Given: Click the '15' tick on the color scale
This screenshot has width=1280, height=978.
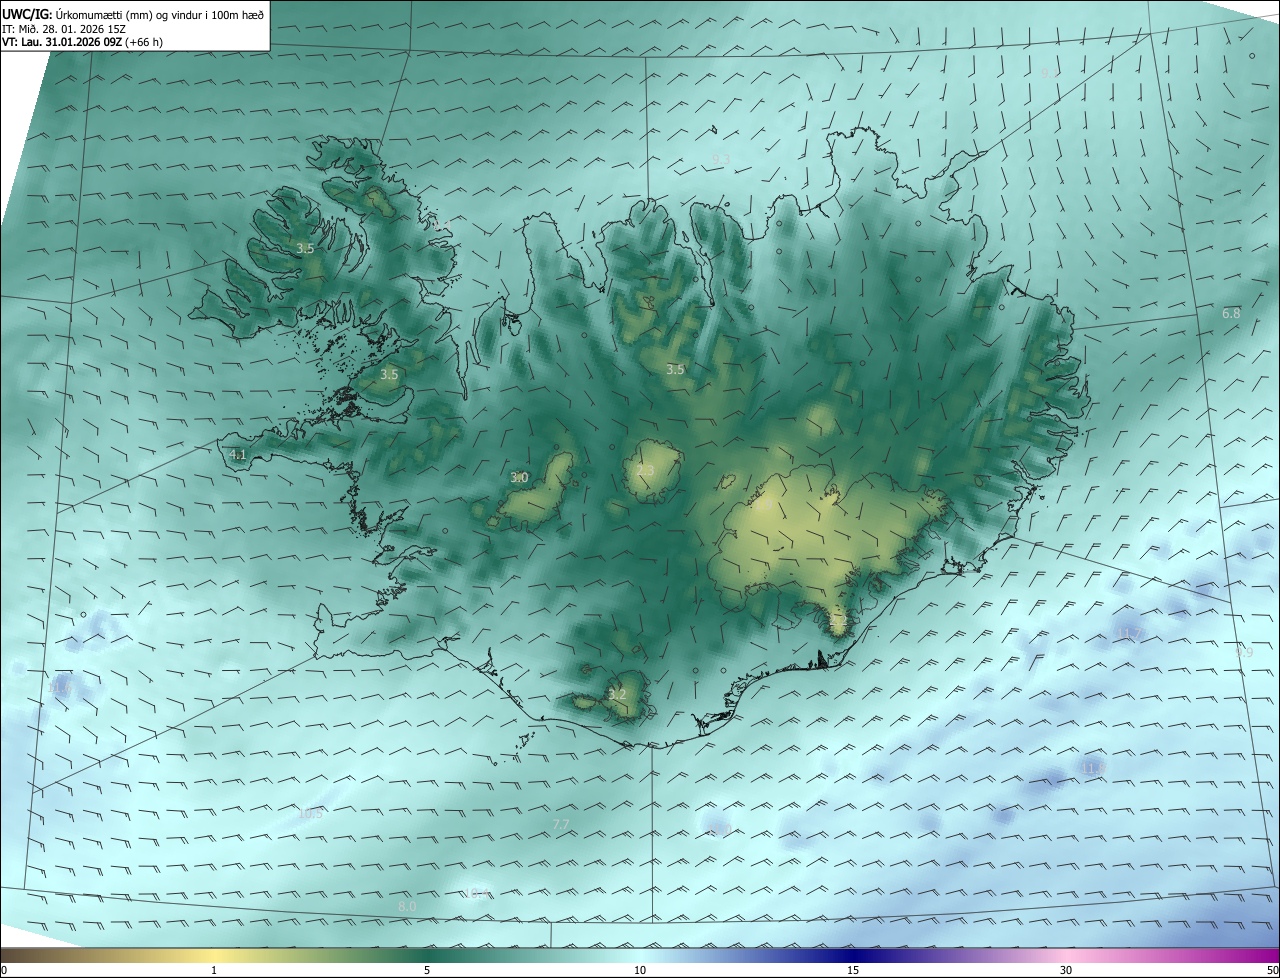Looking at the screenshot, I should (x=853, y=970).
